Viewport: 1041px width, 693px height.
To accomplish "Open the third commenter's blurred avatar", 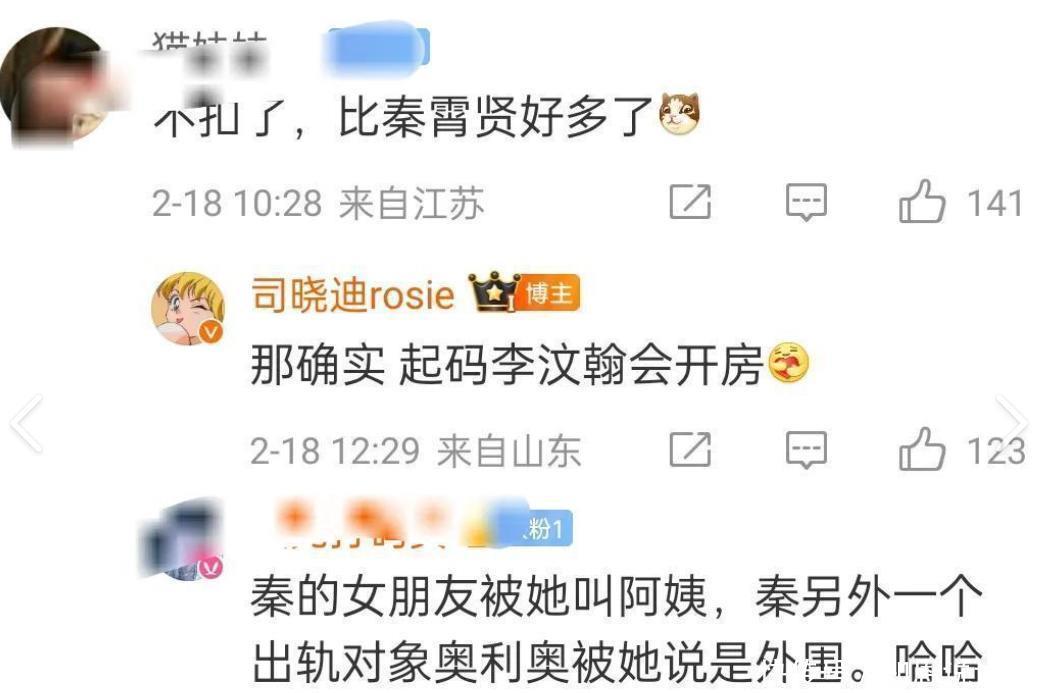I will [181, 539].
